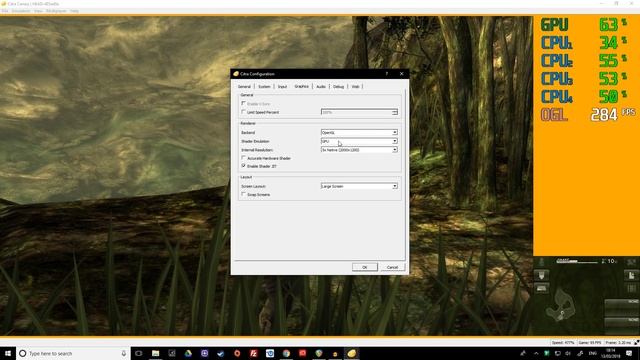Open the Emulation menu
Viewport: 640px width, 360px height.
click(x=21, y=11)
